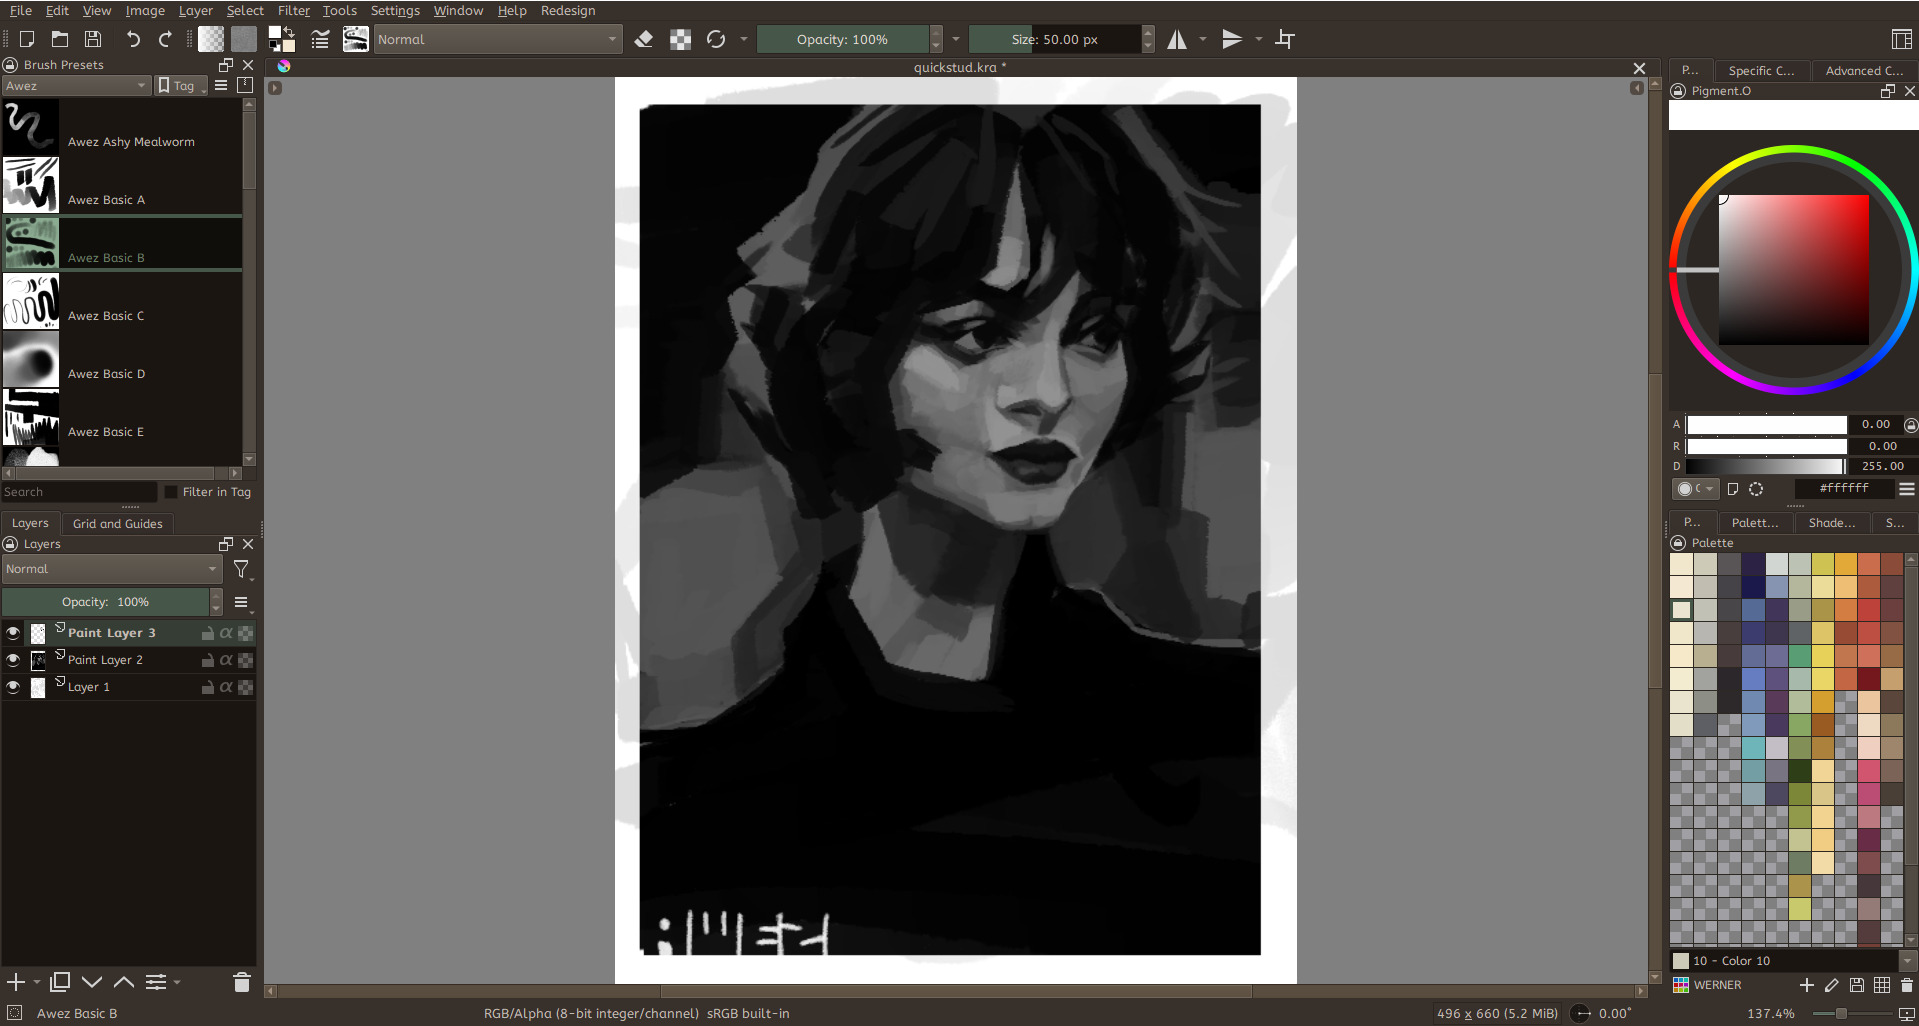
Task: Expand the Awez brush tag dropdown
Action: click(76, 86)
